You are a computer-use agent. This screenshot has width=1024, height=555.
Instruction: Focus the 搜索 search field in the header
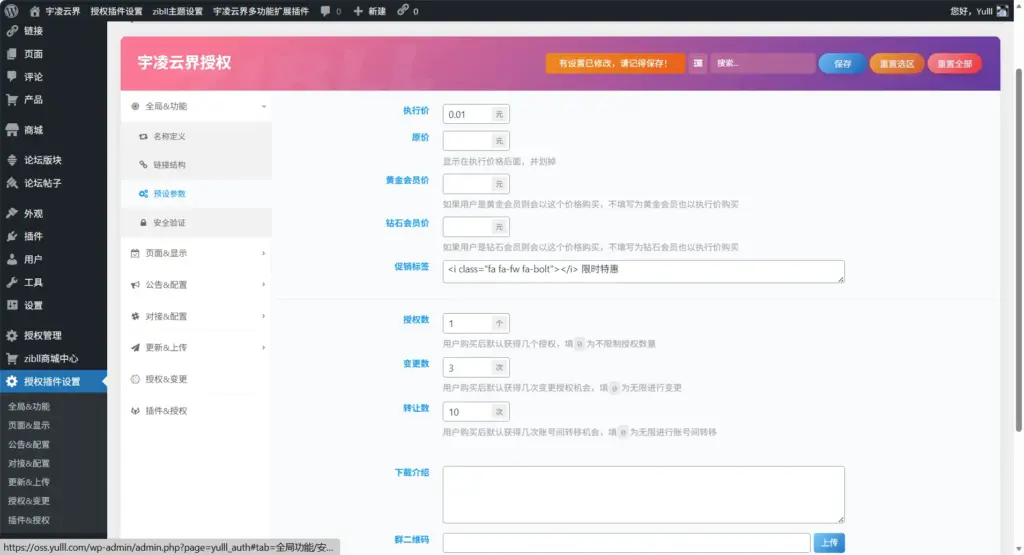[x=763, y=63]
